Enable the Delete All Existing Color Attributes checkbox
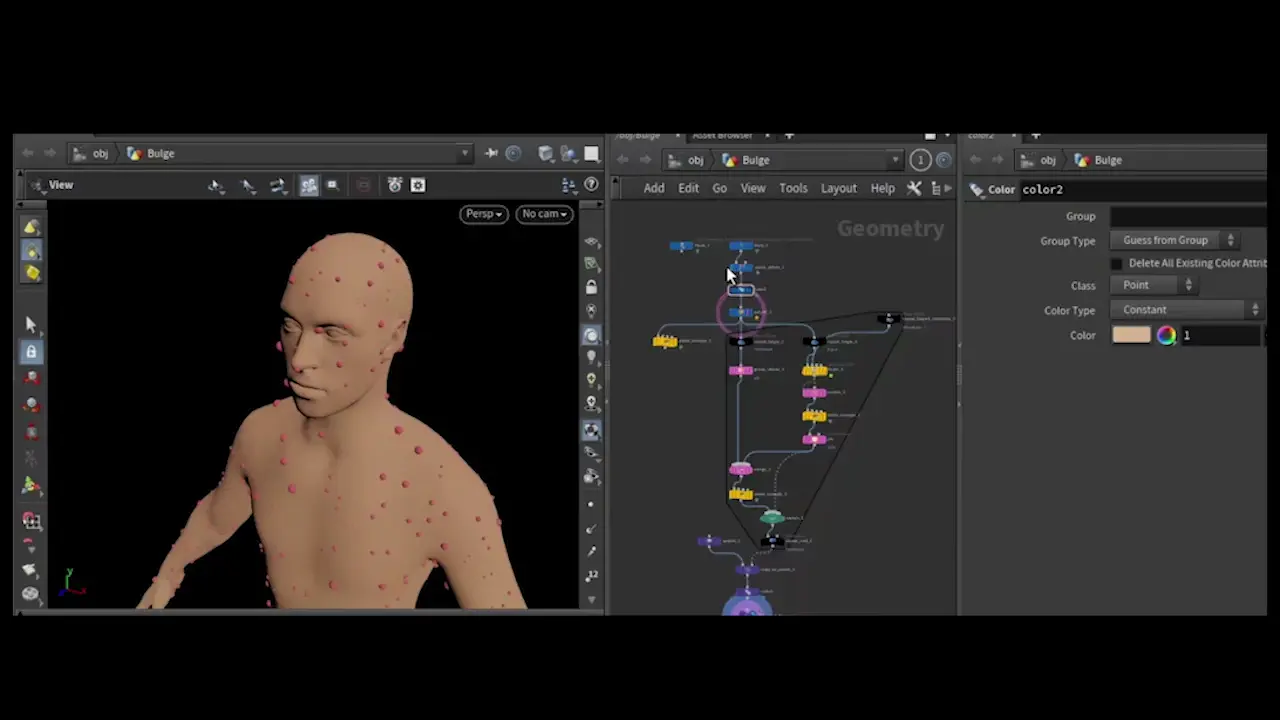1280x720 pixels. tap(1117, 262)
